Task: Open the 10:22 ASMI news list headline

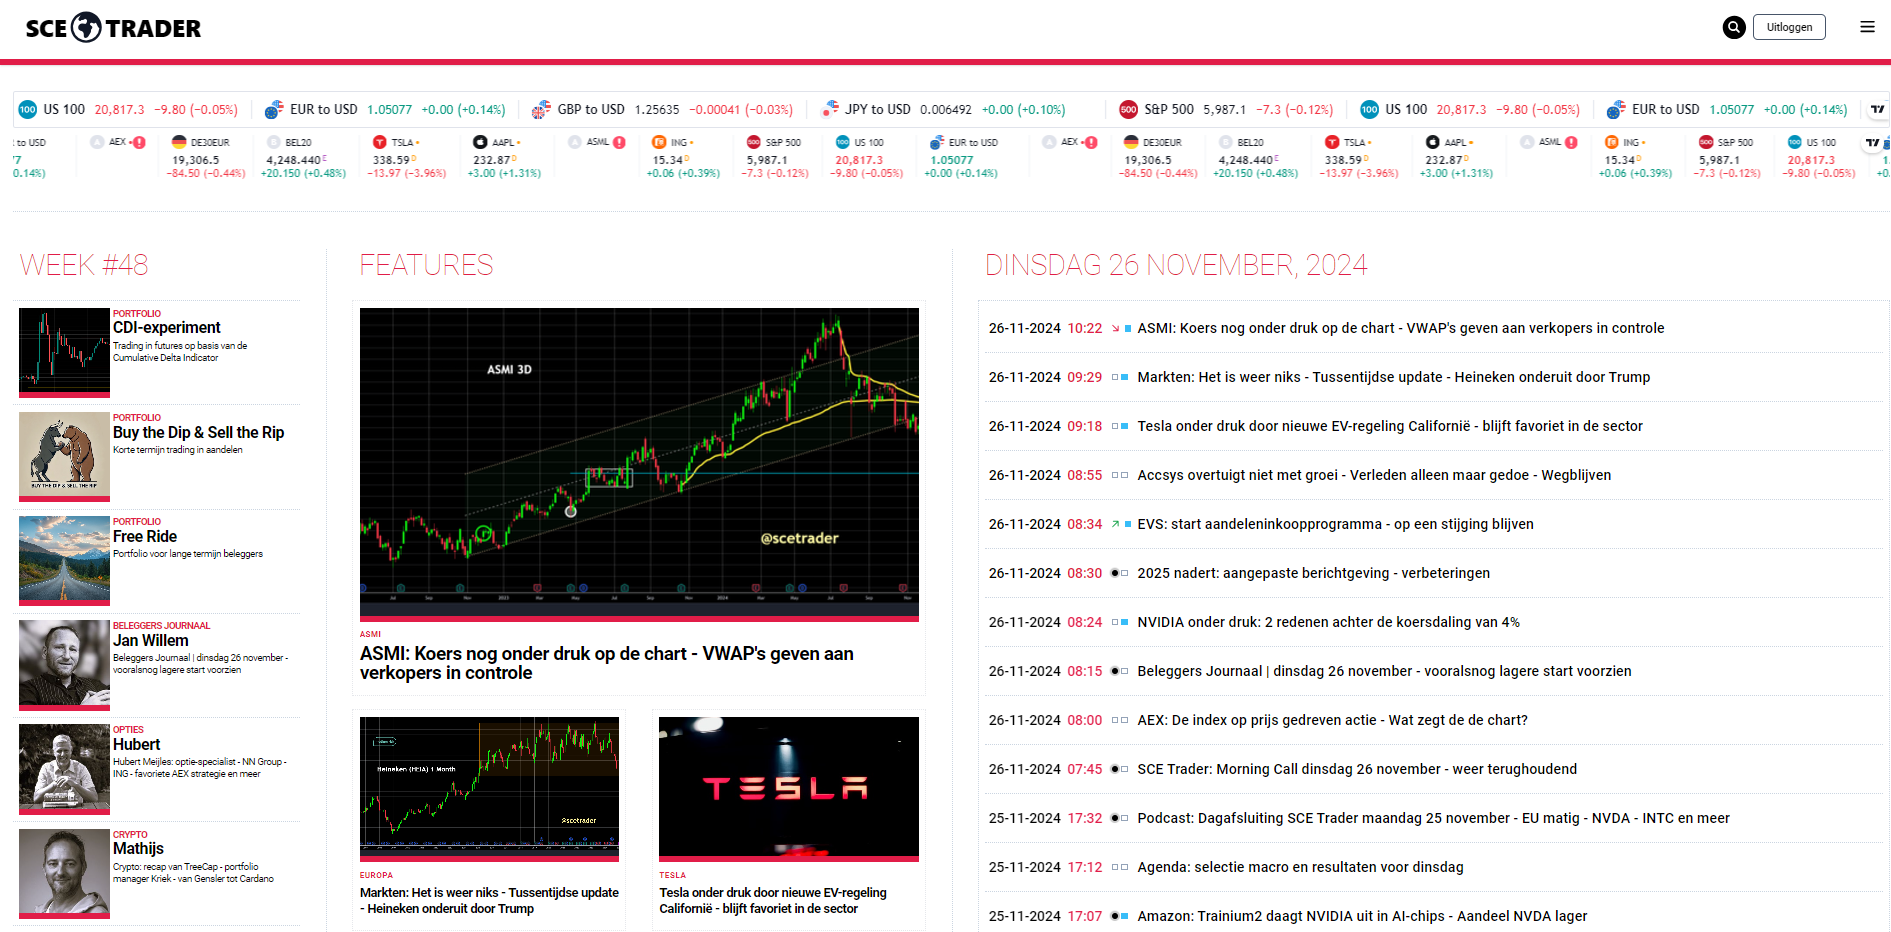Action: click(x=1400, y=328)
